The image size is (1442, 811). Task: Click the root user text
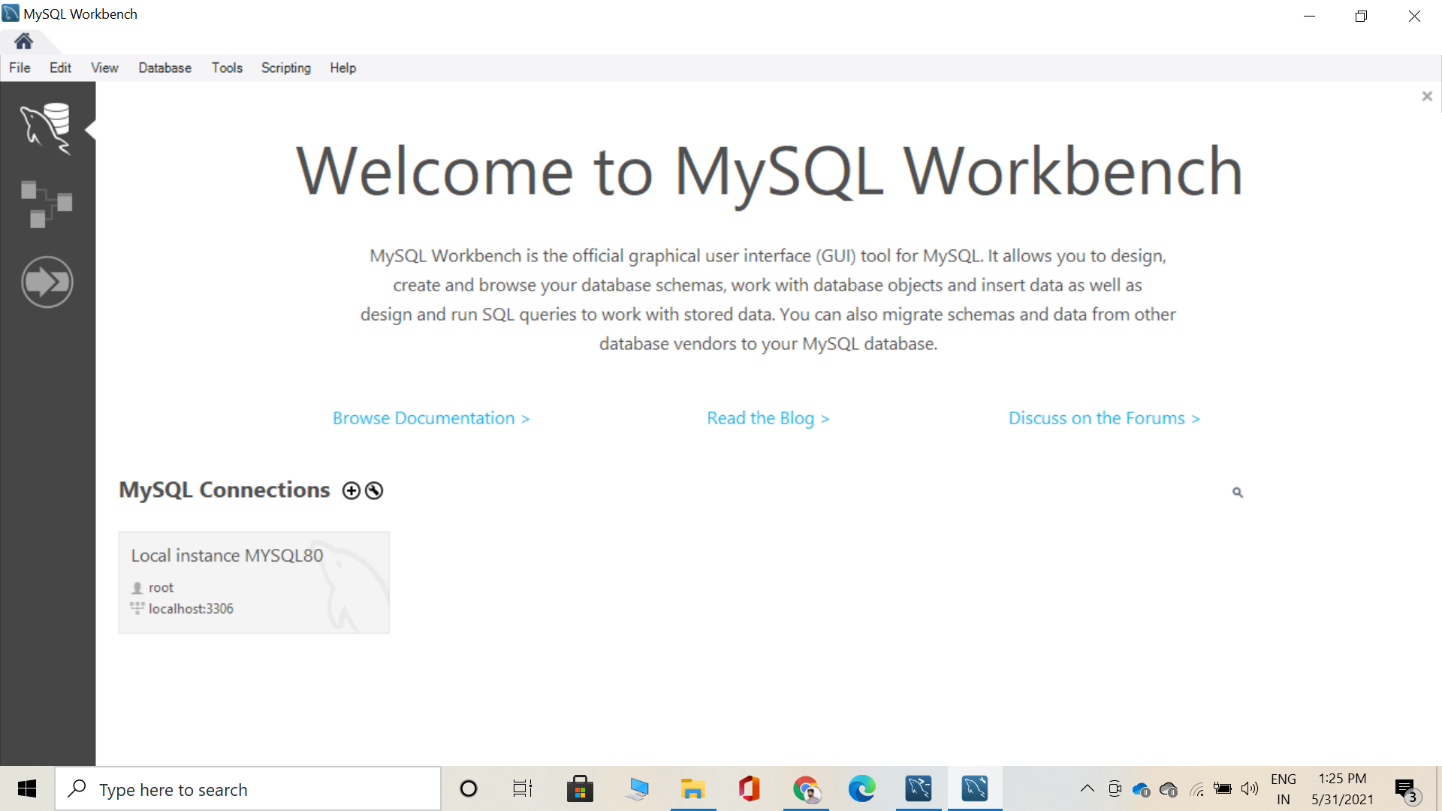[x=161, y=588]
